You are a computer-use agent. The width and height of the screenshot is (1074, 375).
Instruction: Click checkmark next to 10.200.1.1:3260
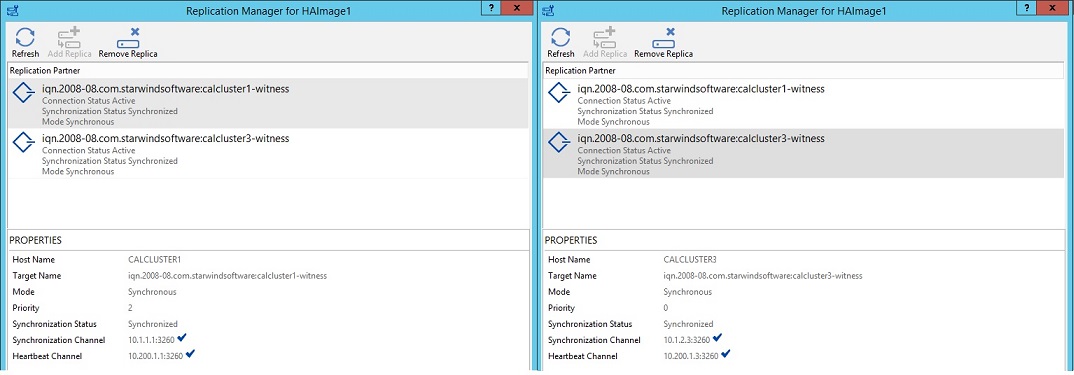tap(190, 354)
